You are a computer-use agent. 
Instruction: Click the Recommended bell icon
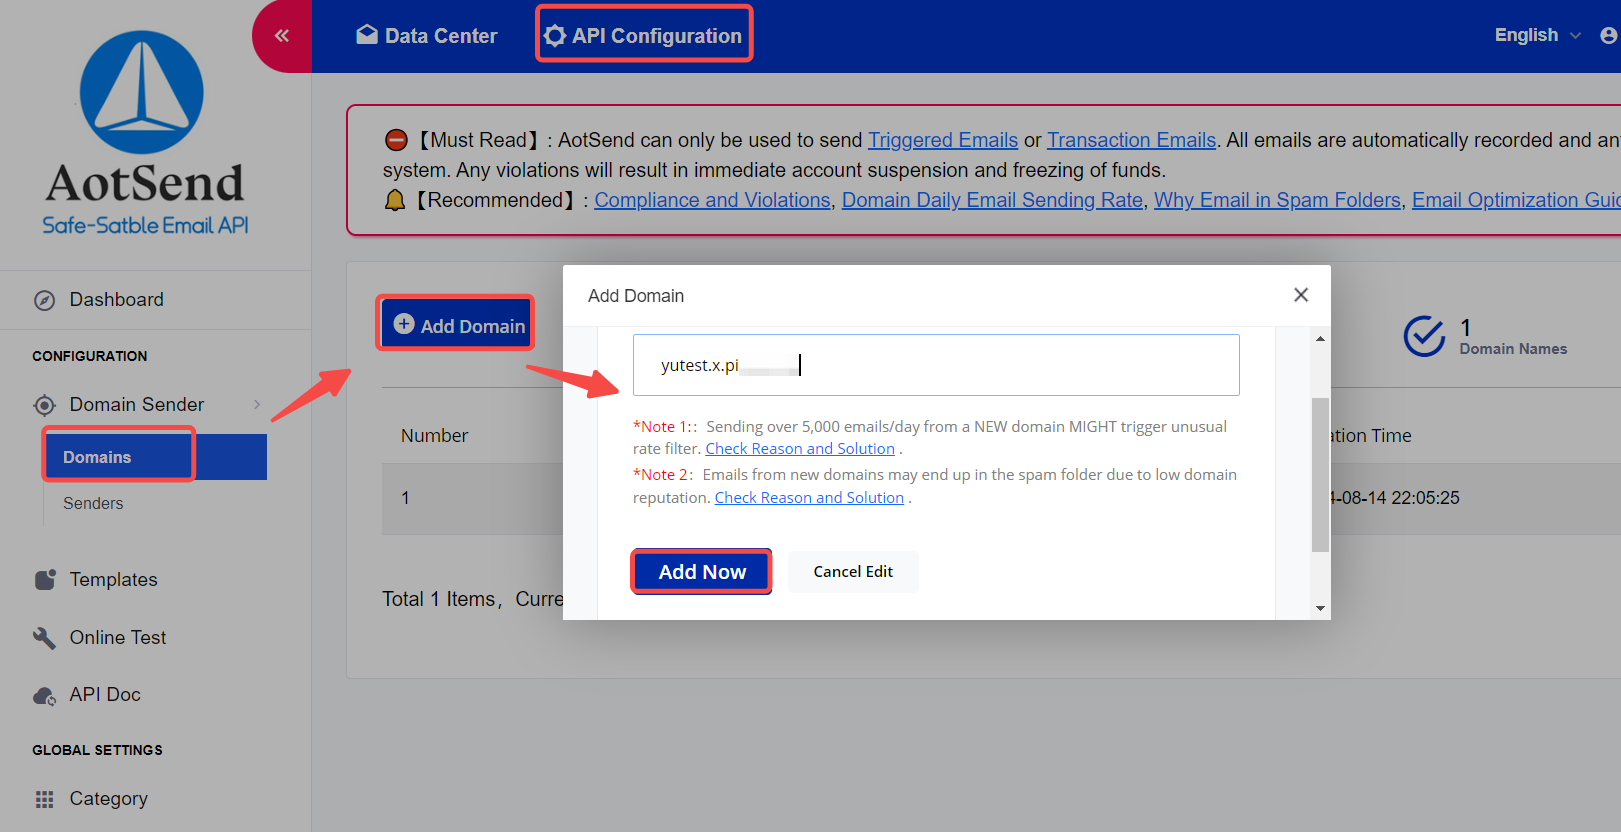(x=395, y=200)
